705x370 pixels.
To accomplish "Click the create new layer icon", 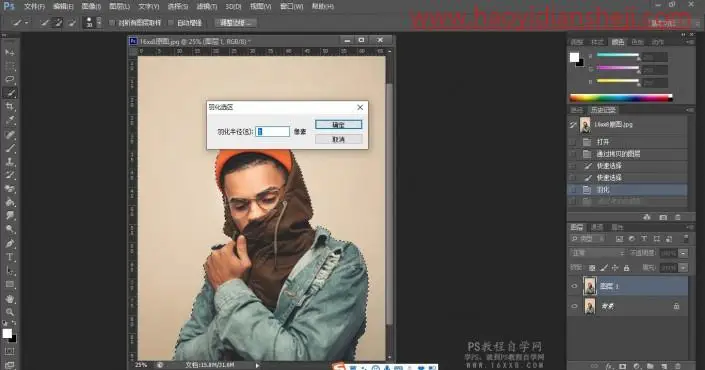I will pyautogui.click(x=664, y=366).
